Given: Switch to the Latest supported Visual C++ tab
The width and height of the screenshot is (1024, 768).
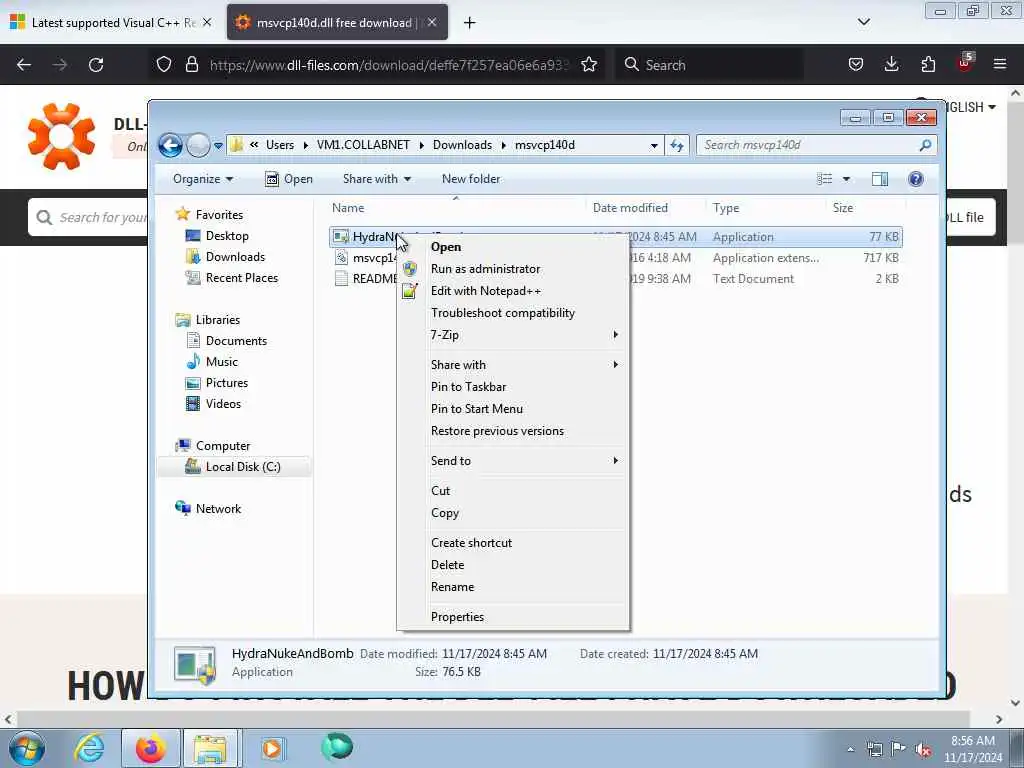Looking at the screenshot, I should 112,23.
